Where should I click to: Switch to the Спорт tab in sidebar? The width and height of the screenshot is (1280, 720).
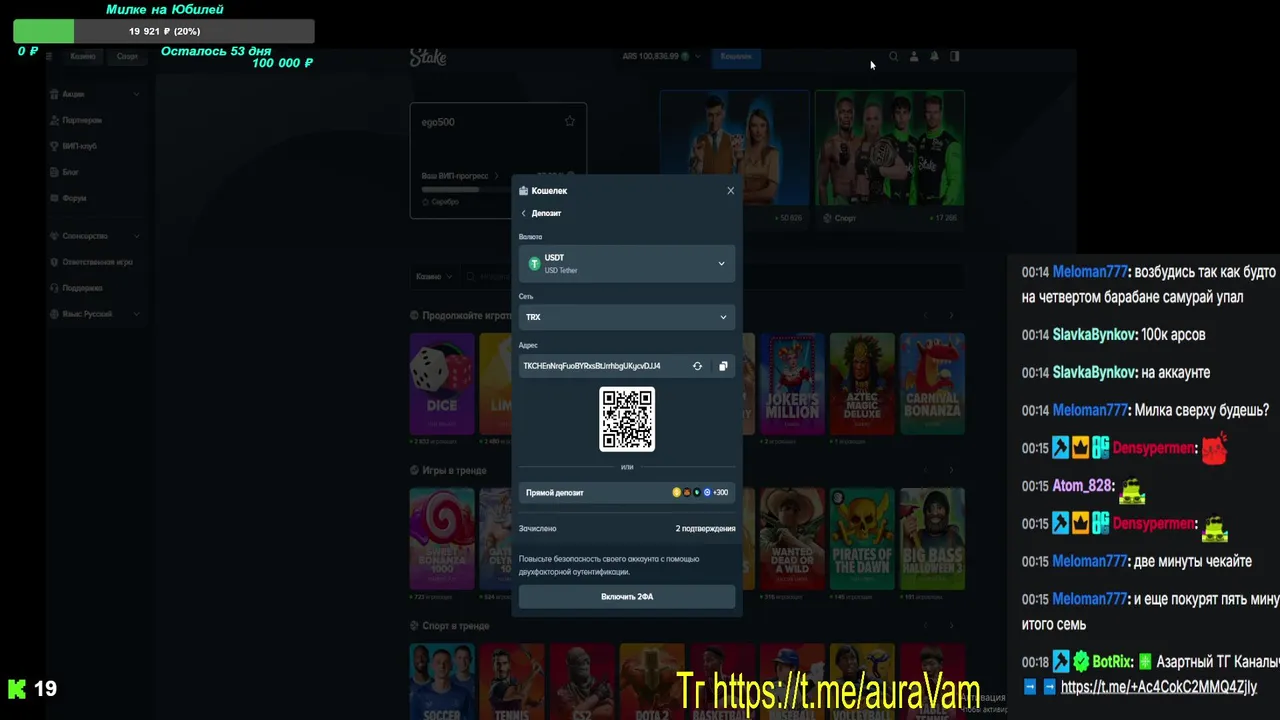pos(127,56)
